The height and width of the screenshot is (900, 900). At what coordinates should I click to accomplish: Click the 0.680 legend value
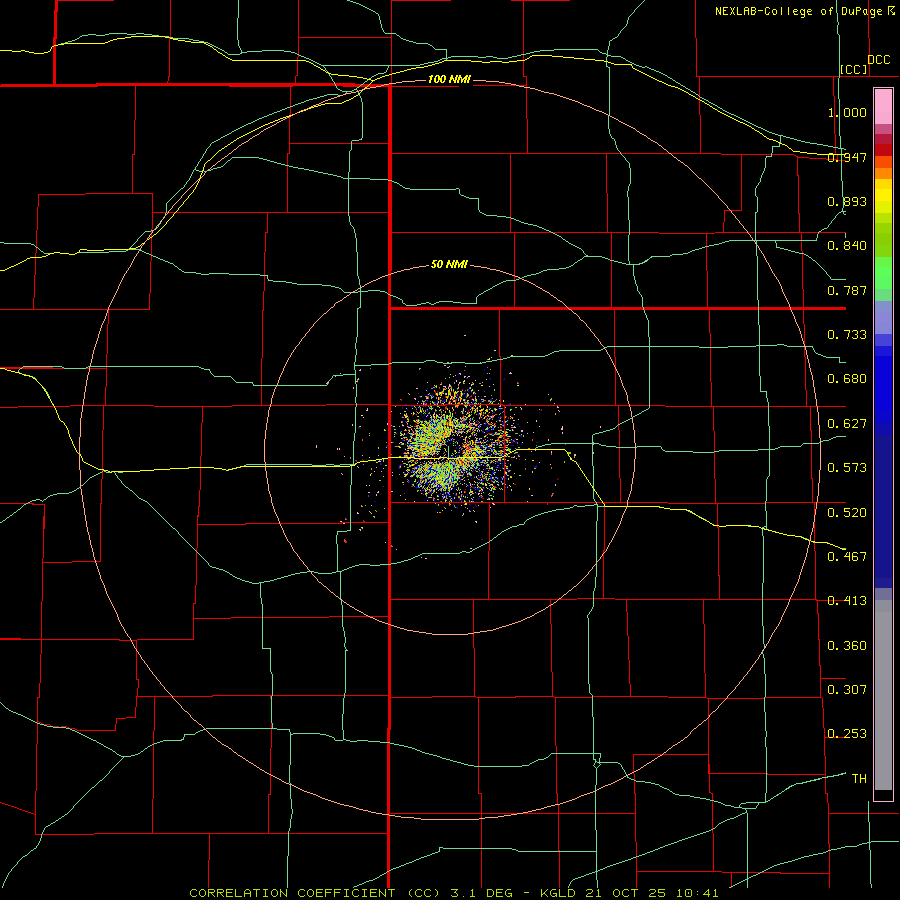(847, 379)
